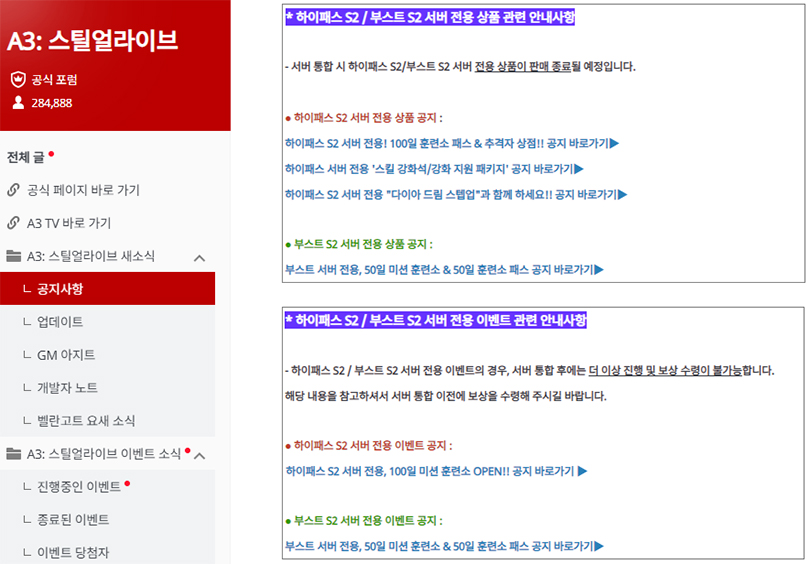Click heading 서버 전용 이벤트 관련 안내사항
Viewport: 810px width, 564px height.
click(x=436, y=320)
